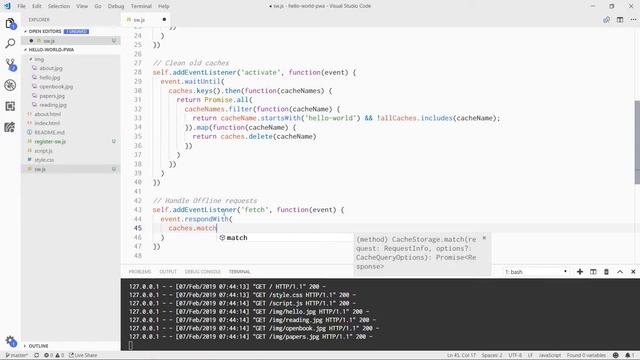Open the Help menu
Screen dimensions: 640x360
pos(164,6)
